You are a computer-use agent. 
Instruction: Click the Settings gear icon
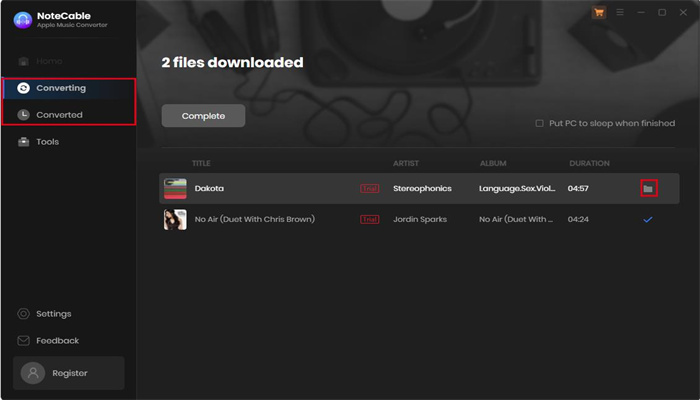(23, 314)
